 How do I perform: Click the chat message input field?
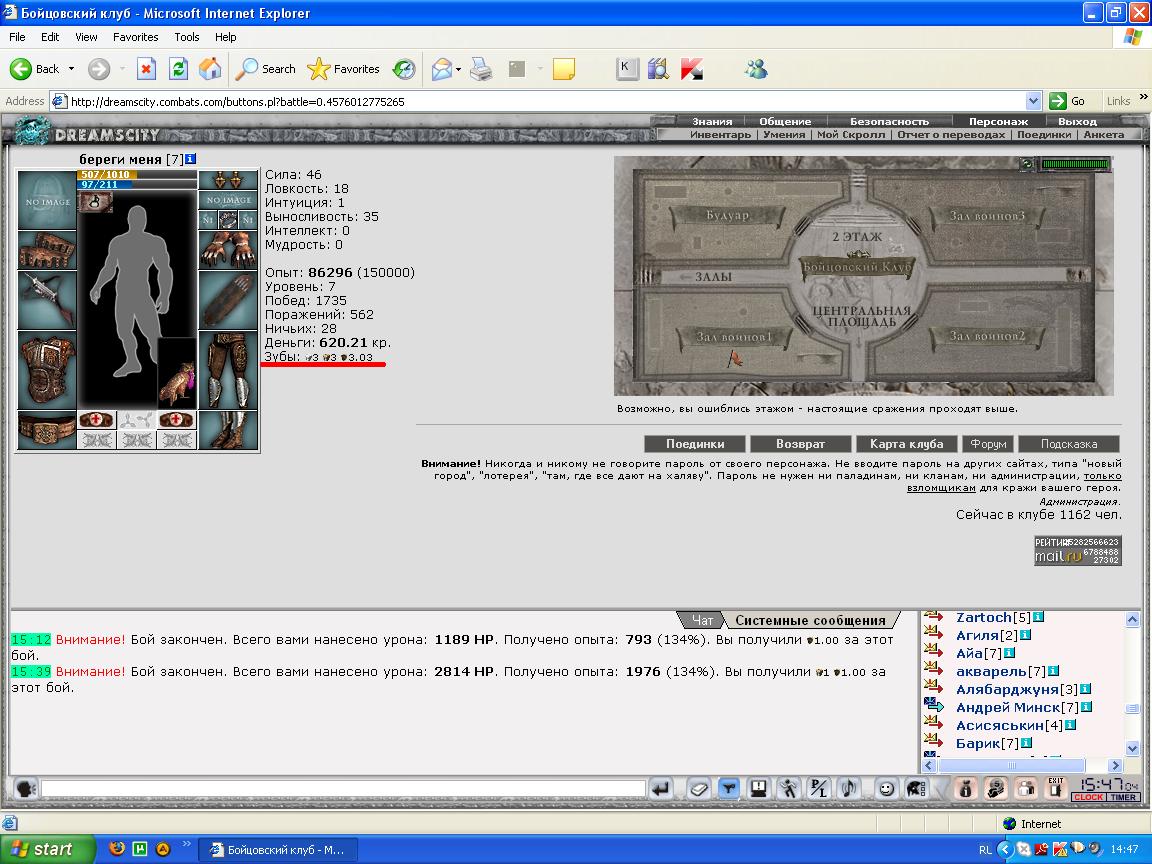coord(343,788)
